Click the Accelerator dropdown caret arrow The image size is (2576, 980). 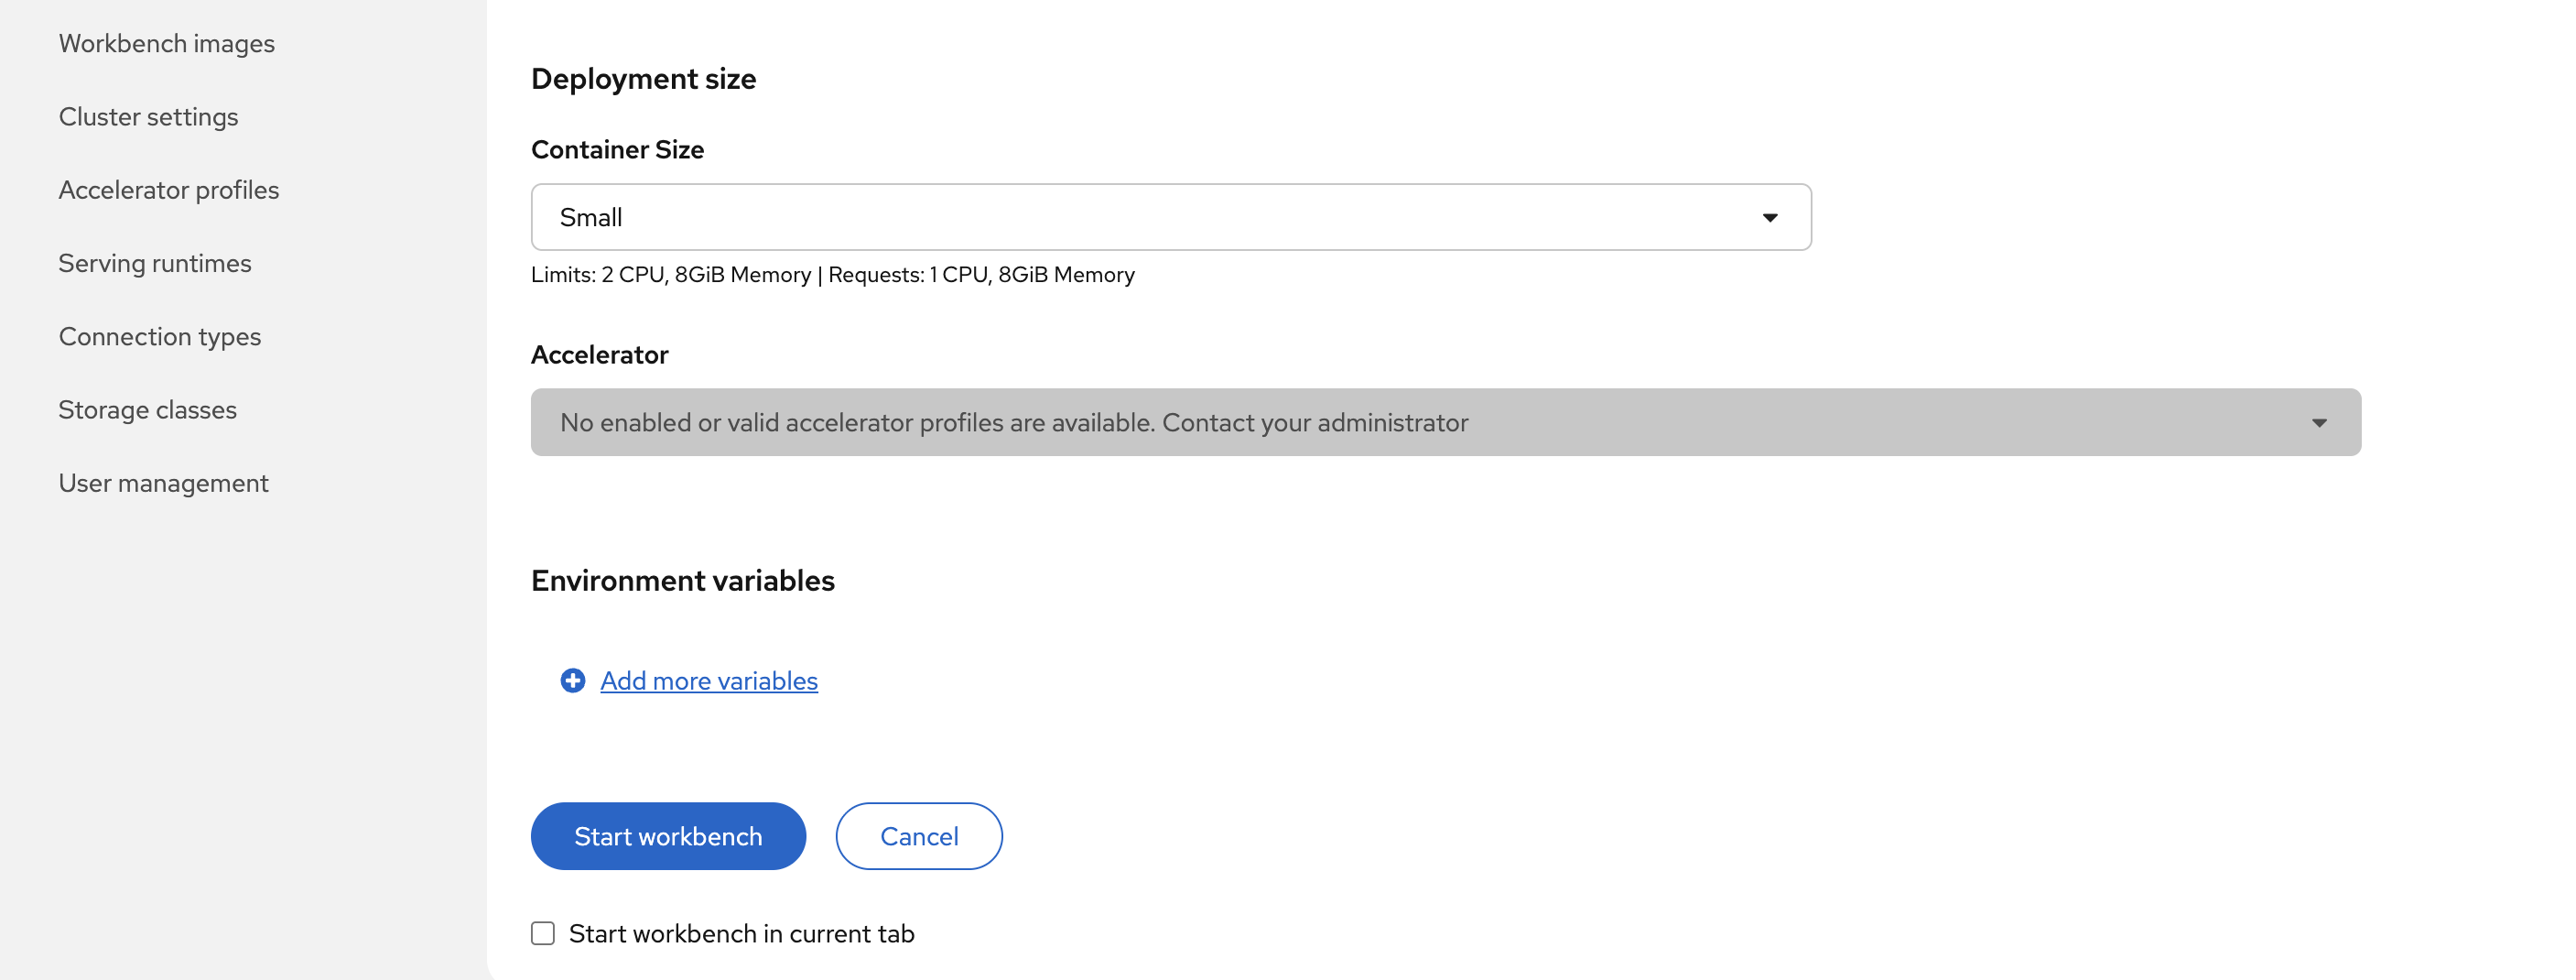coord(2318,423)
